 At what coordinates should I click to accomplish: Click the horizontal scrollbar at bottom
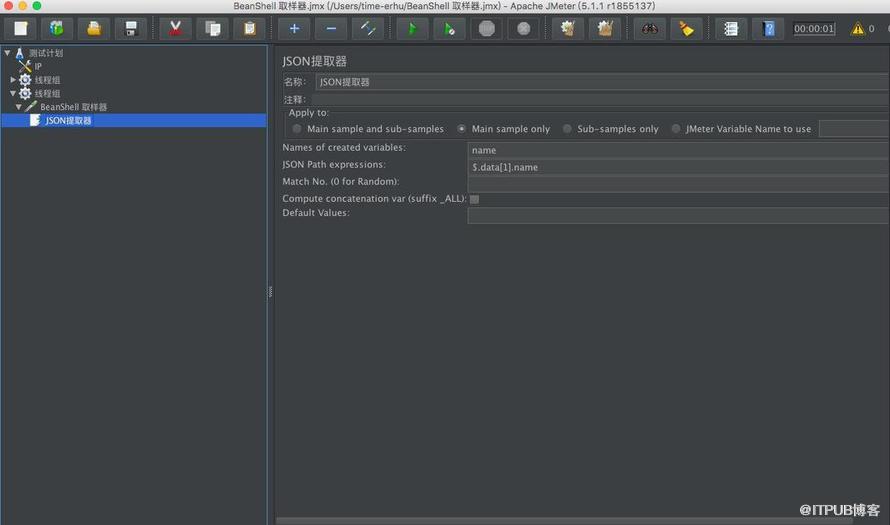tap(564, 521)
